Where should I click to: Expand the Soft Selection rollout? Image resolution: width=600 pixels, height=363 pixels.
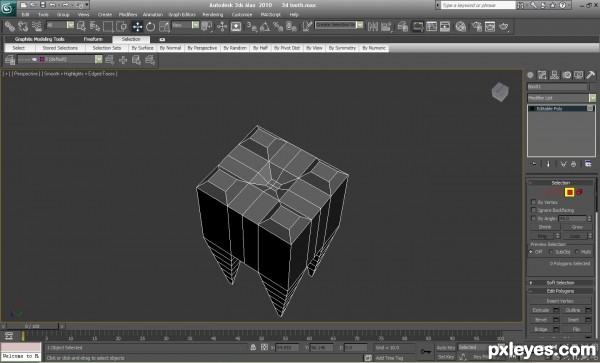pos(560,283)
